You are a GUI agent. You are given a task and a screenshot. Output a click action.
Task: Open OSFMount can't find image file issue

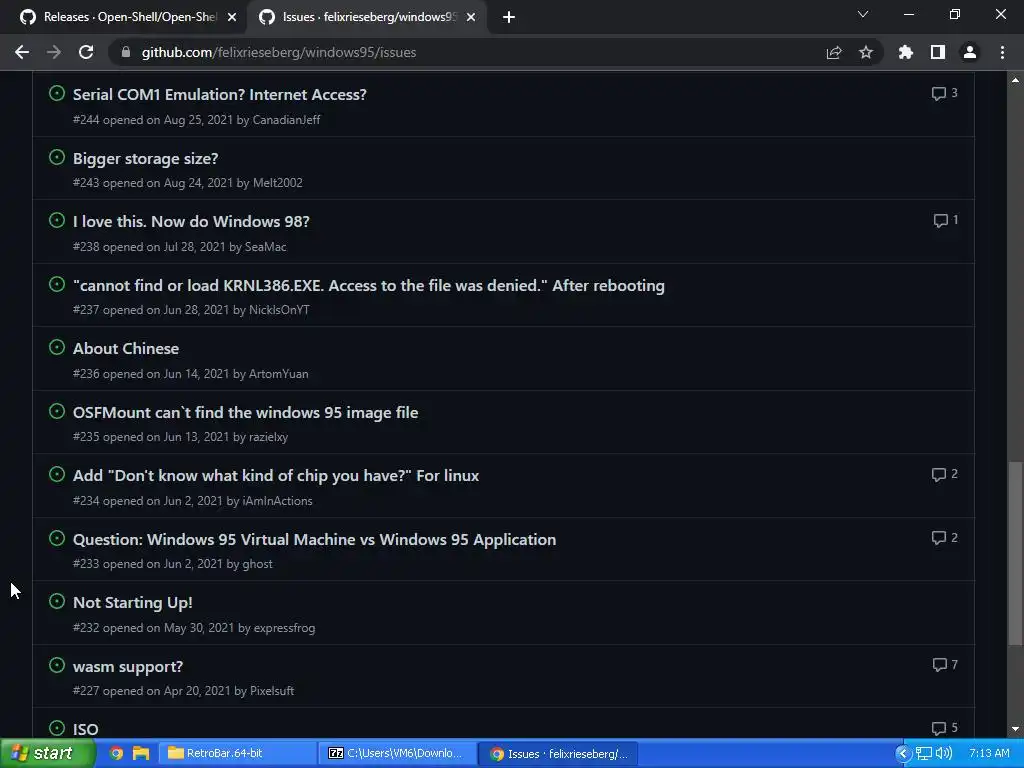(245, 413)
